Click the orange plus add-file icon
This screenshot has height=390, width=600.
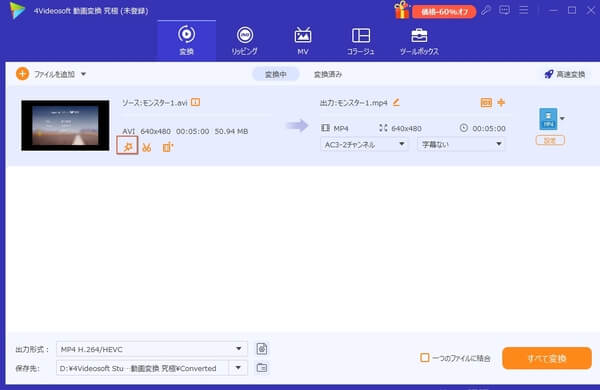pyautogui.click(x=23, y=74)
